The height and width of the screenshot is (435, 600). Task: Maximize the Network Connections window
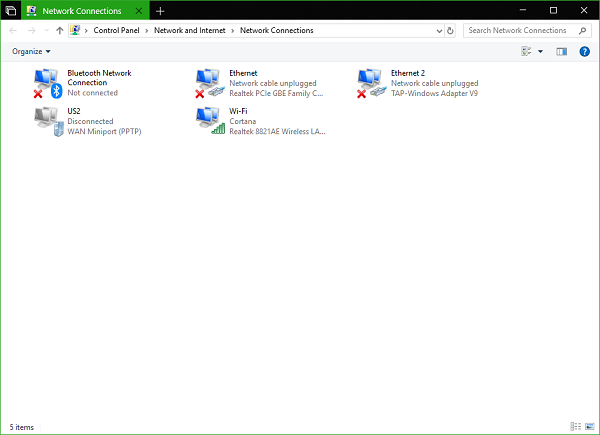coord(553,10)
